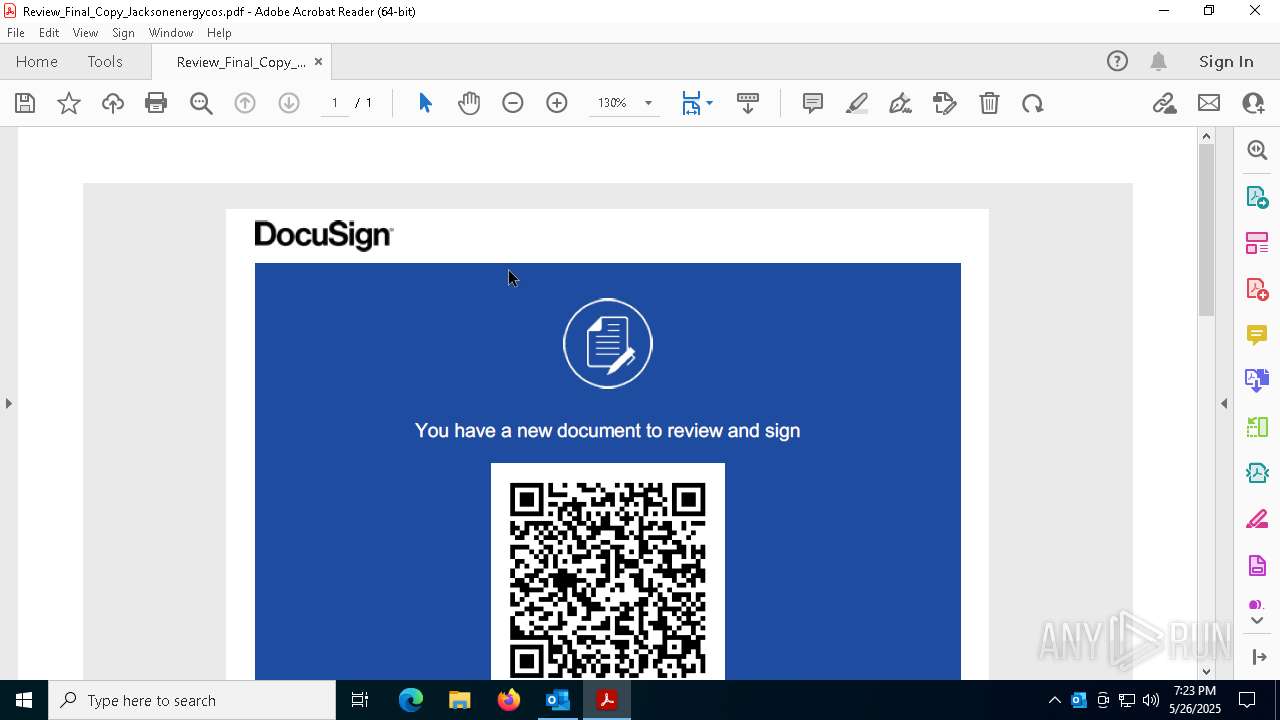The height and width of the screenshot is (720, 1280).
Task: Open the Redact pen tool in right pane
Action: tap(1257, 520)
